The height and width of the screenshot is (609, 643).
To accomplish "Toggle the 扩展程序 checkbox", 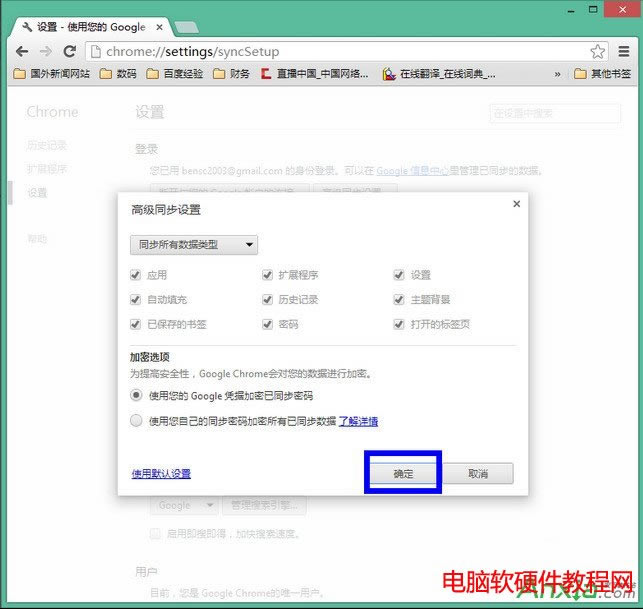I will pos(267,275).
